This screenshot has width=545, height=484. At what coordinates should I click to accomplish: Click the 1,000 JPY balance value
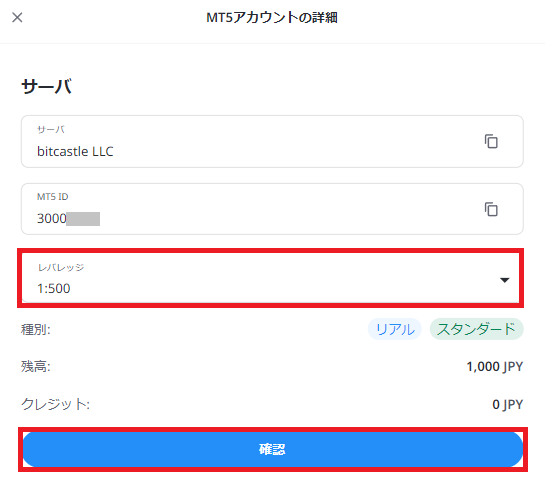(x=494, y=366)
